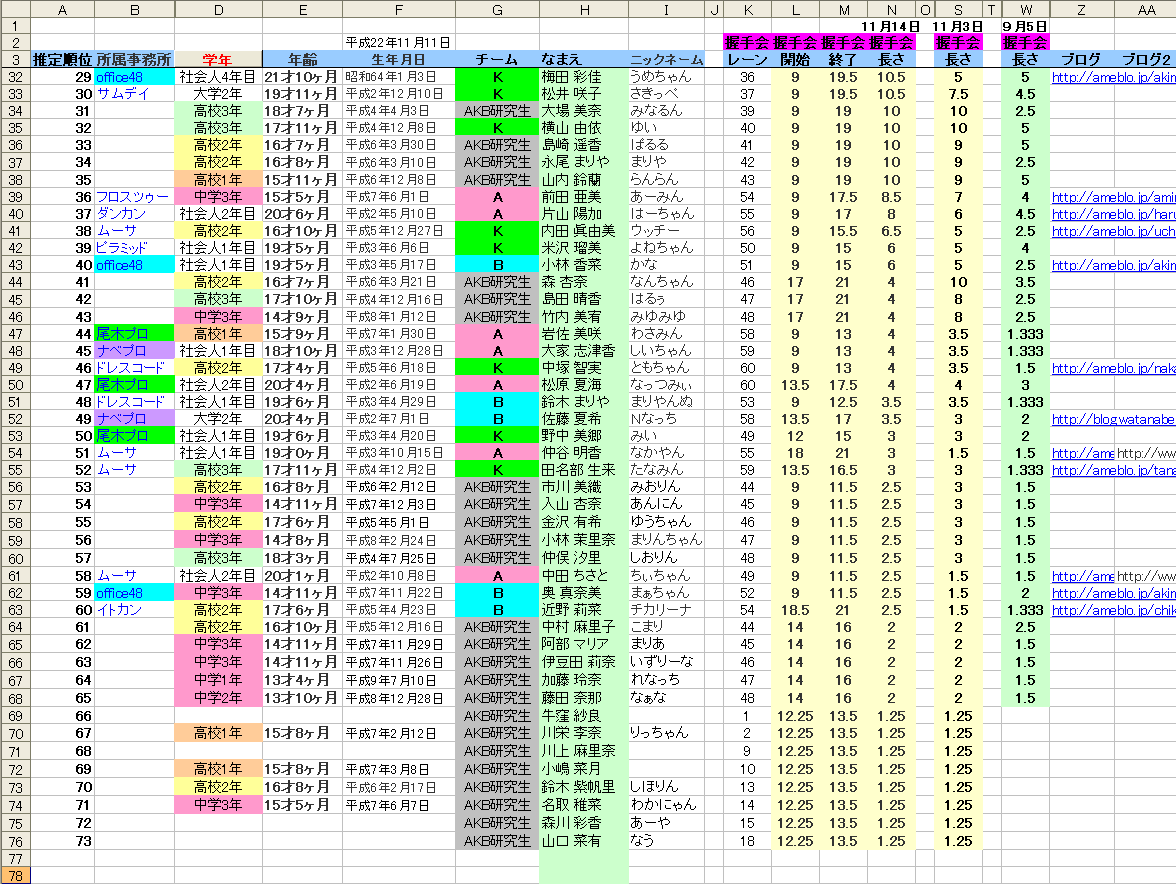This screenshot has width=1176, height=884.
Task: Select the name cell 島崎 遥香
Action: 584,145
